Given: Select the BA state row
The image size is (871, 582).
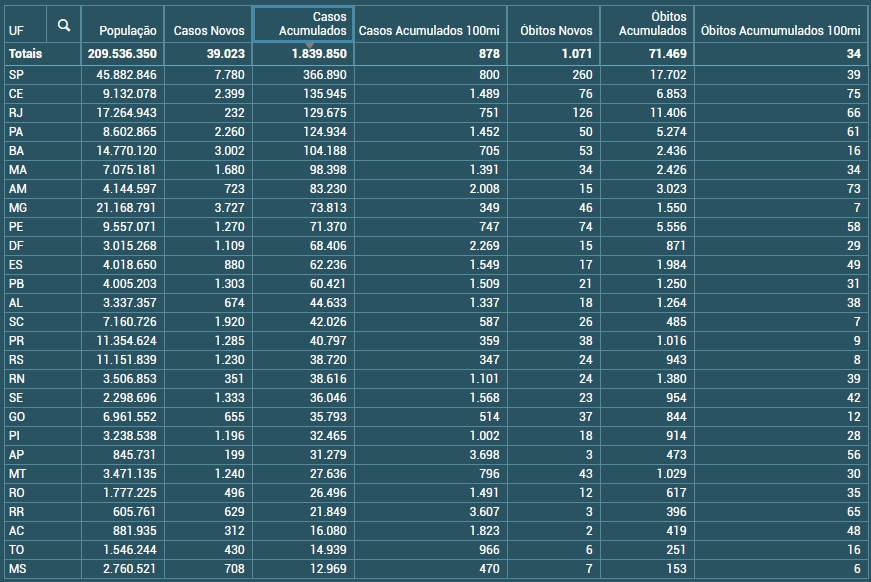Looking at the screenshot, I should (x=16, y=151).
